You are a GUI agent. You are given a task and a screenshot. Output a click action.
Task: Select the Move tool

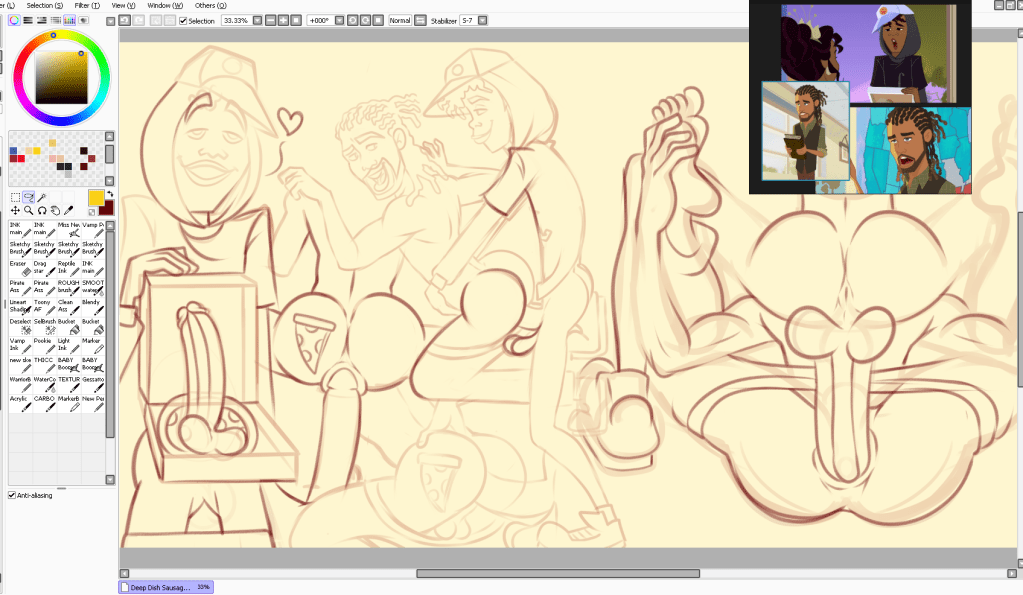coord(14,211)
